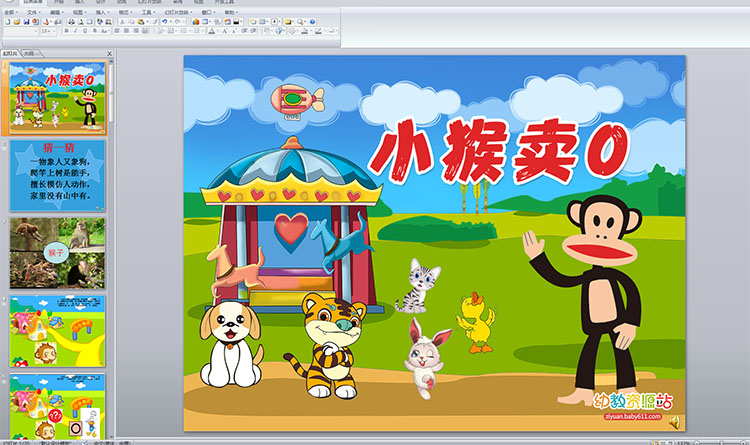Select slide 1 thumbnail titled 小猴卖0

(57, 98)
